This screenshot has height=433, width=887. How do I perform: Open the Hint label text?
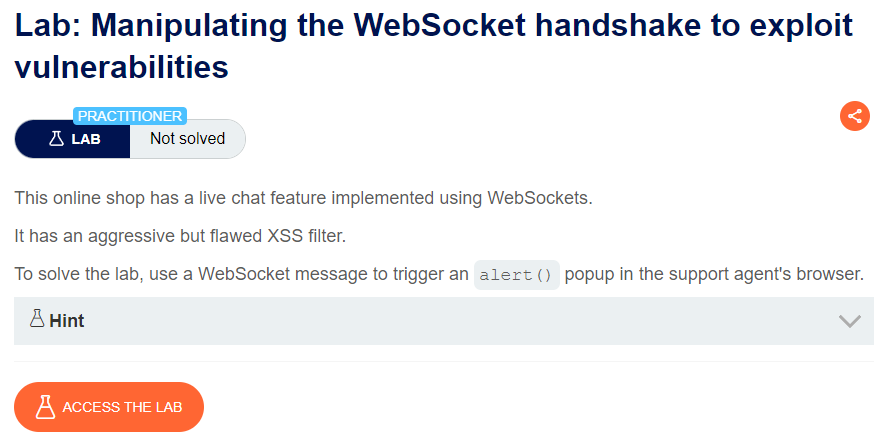(x=67, y=321)
